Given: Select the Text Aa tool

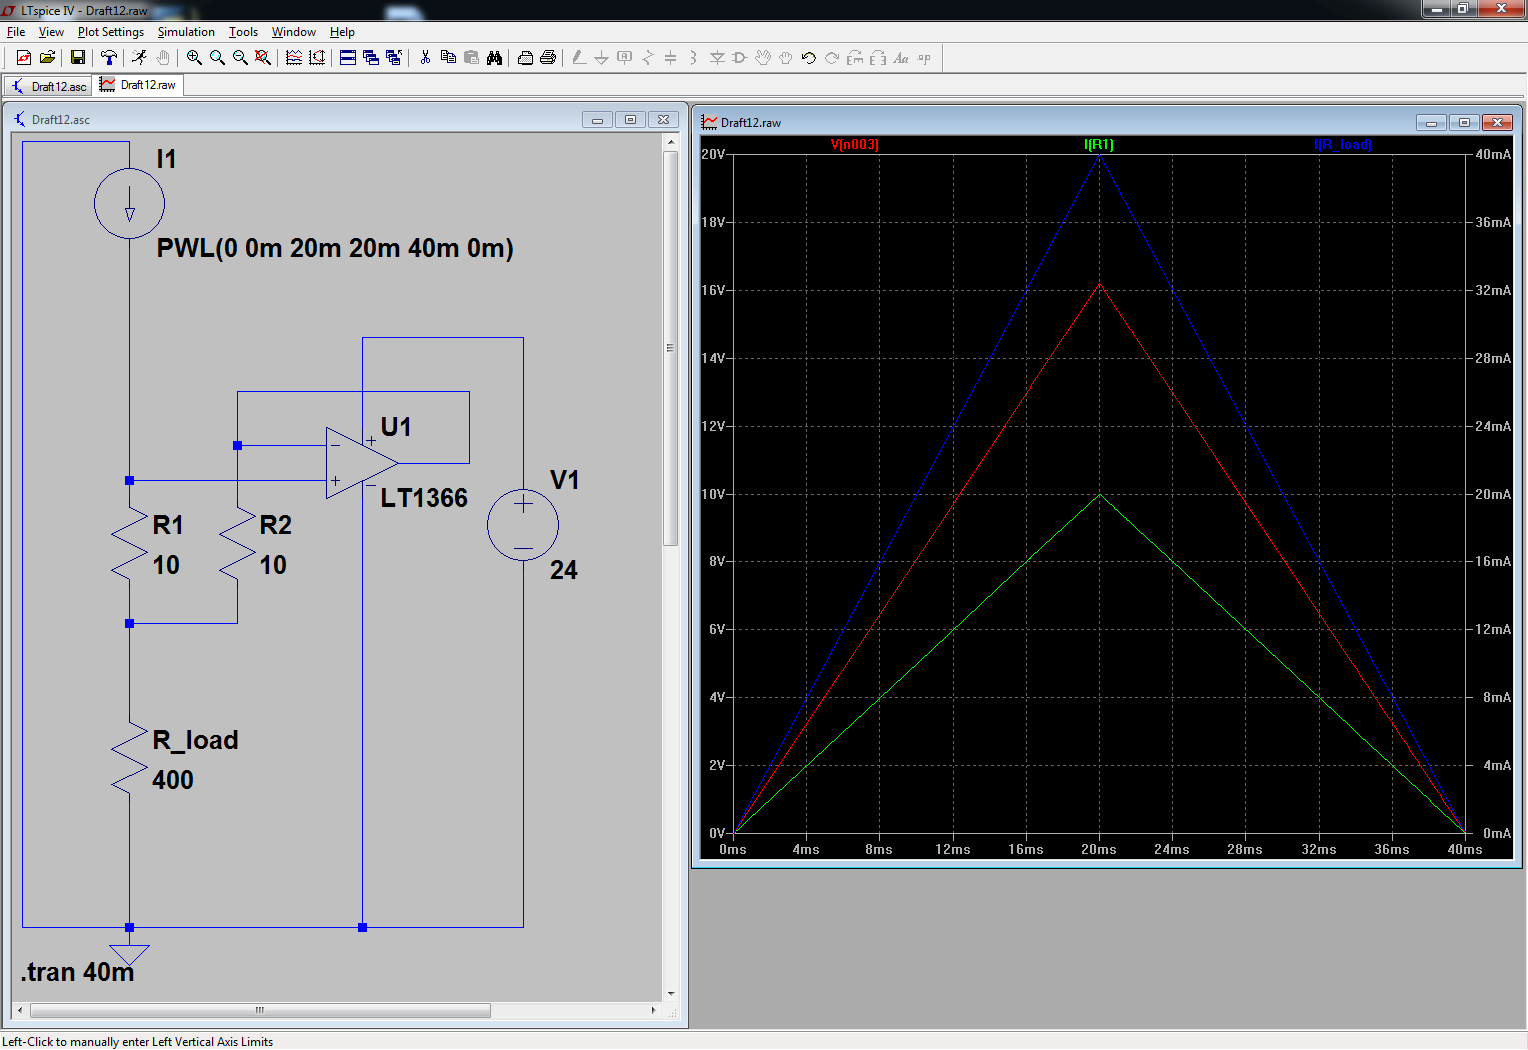Looking at the screenshot, I should 901,58.
